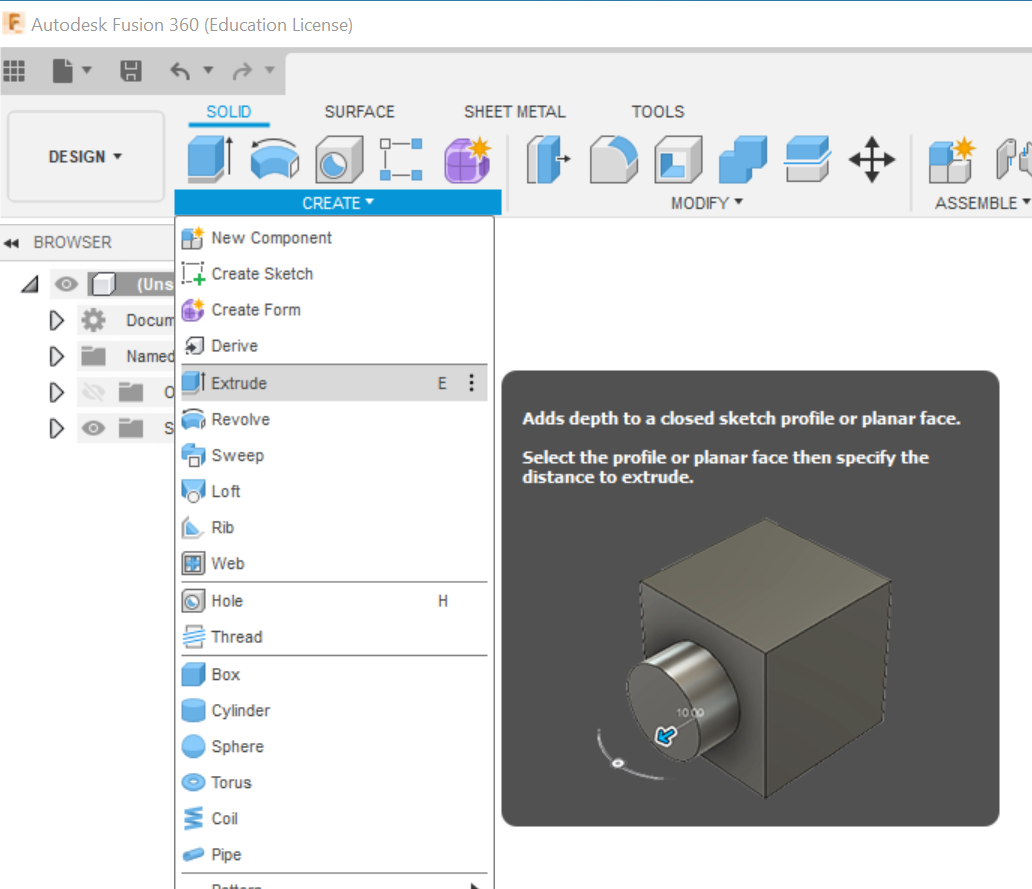Activate the Move/Copy tool

tap(871, 159)
